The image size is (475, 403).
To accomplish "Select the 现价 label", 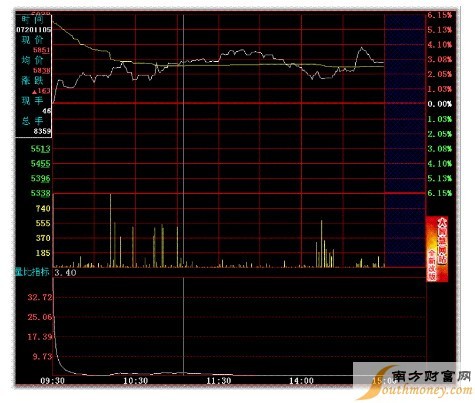I will point(33,40).
